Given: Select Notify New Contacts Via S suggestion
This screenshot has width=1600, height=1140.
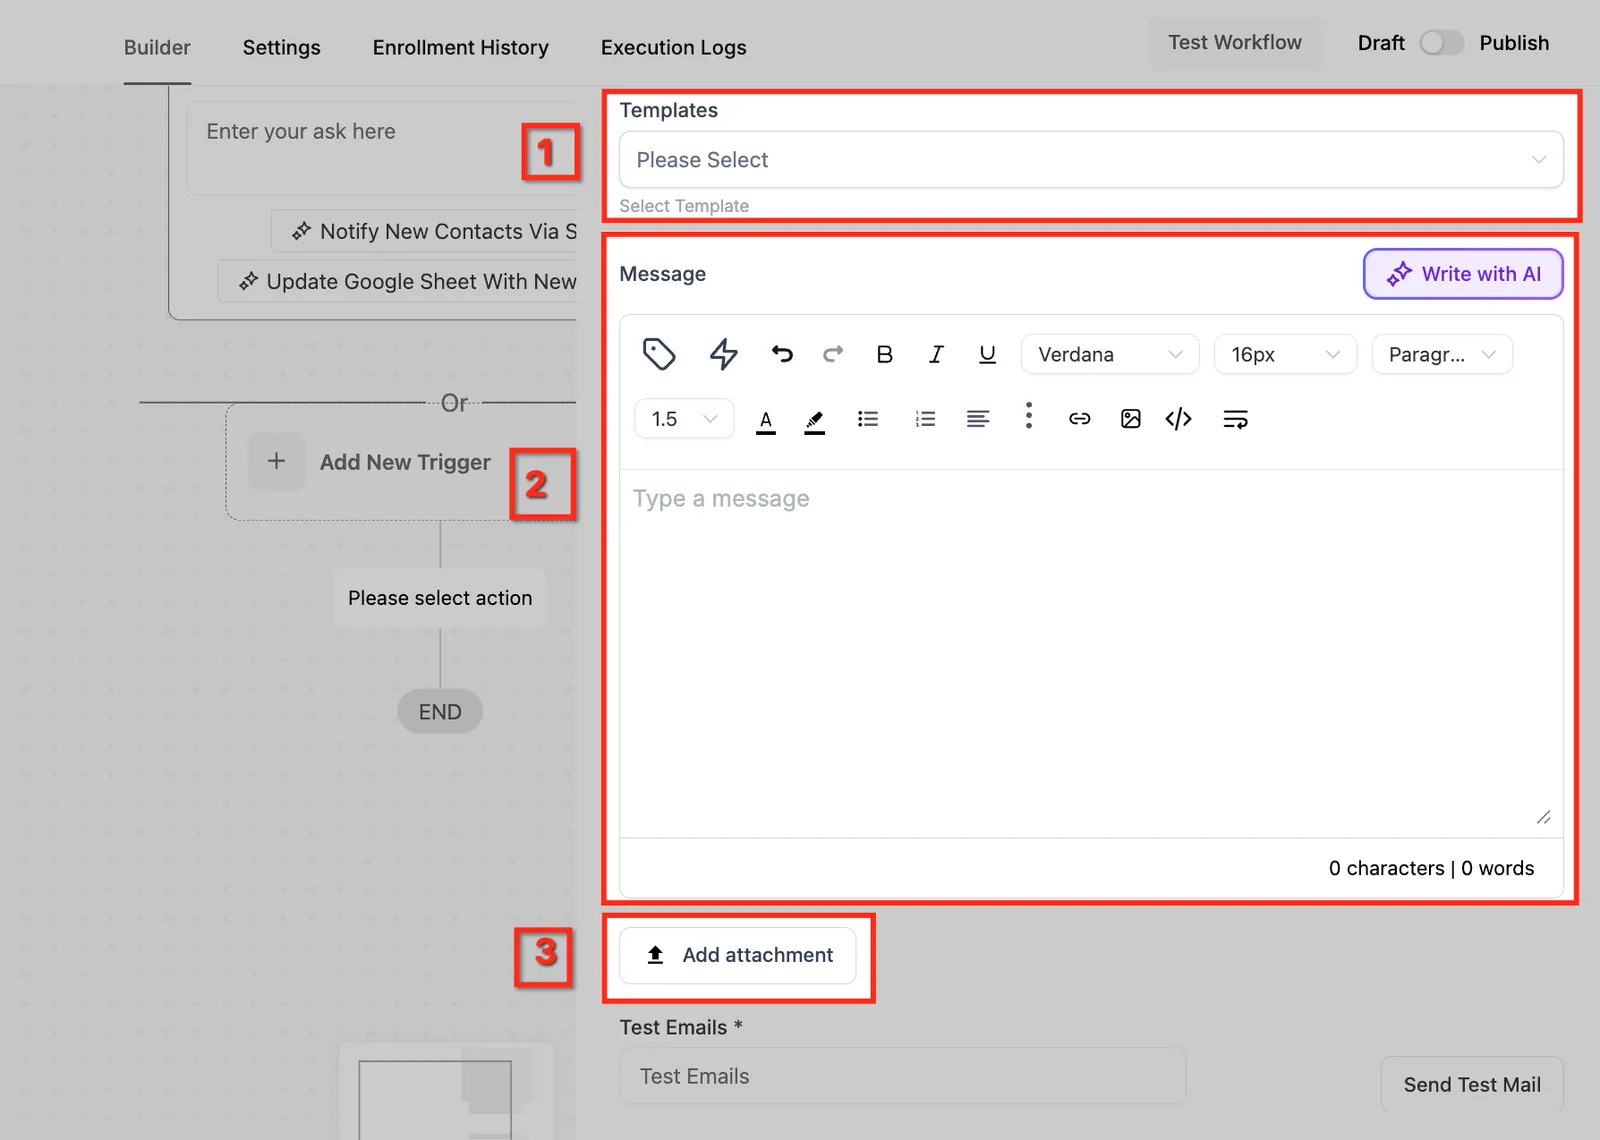Looking at the screenshot, I should point(426,231).
